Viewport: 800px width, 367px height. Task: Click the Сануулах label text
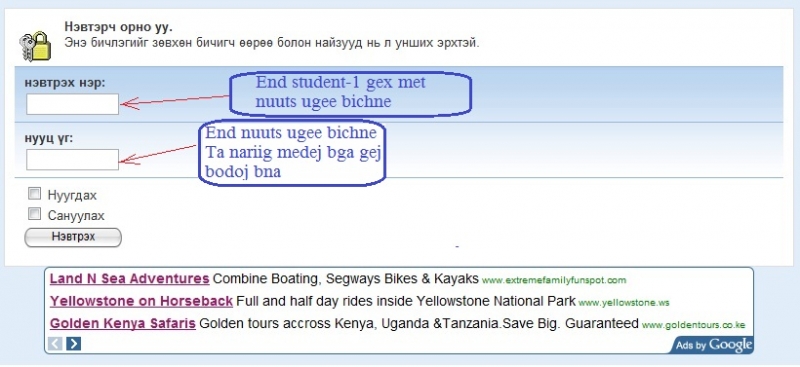(76, 215)
